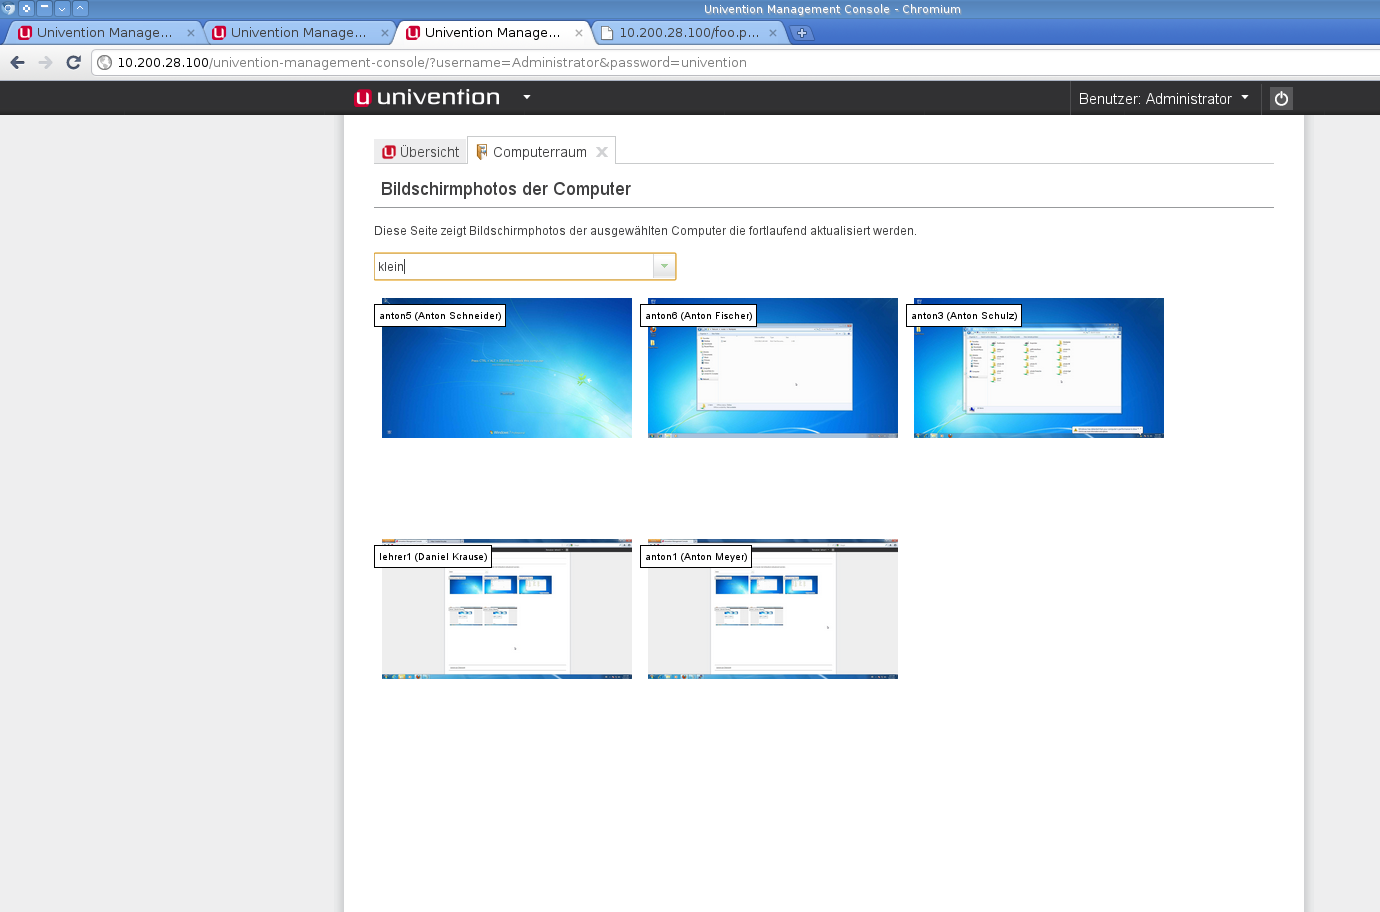
Task: Expand the room selection combo box arrow
Action: 664,266
